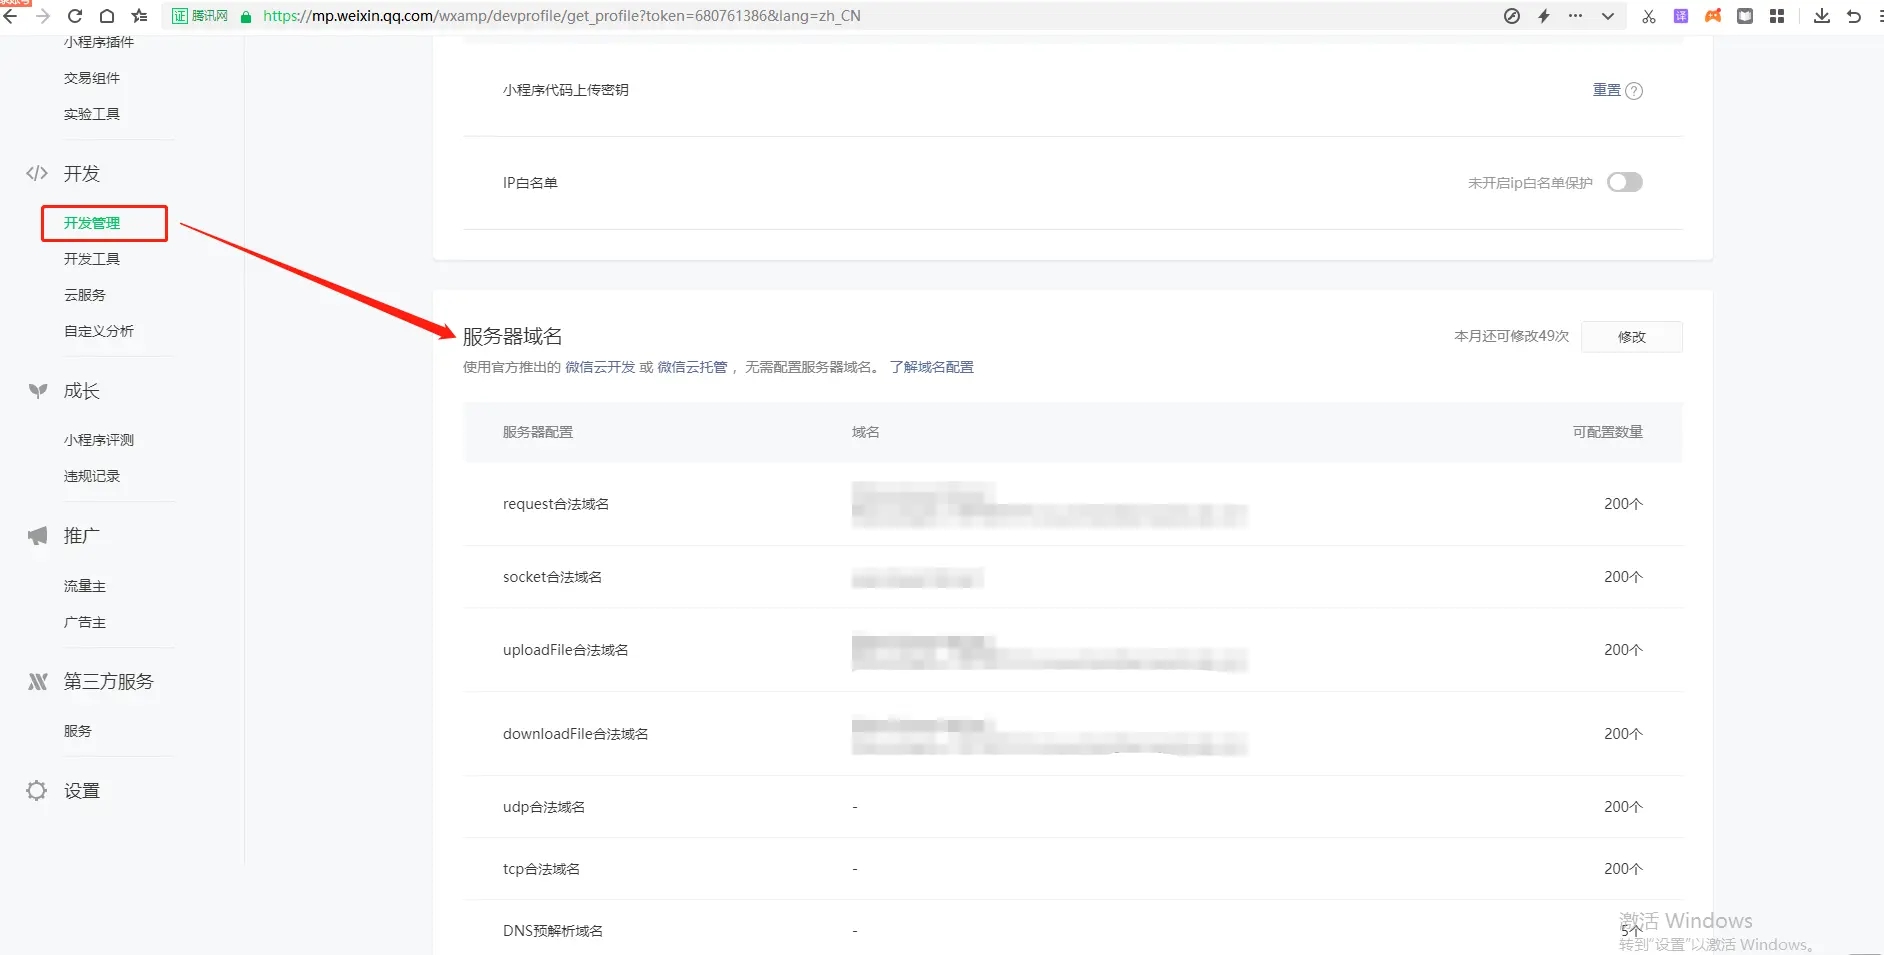This screenshot has width=1884, height=955.
Task: Click the scissors screenshot tool icon
Action: (x=1649, y=16)
